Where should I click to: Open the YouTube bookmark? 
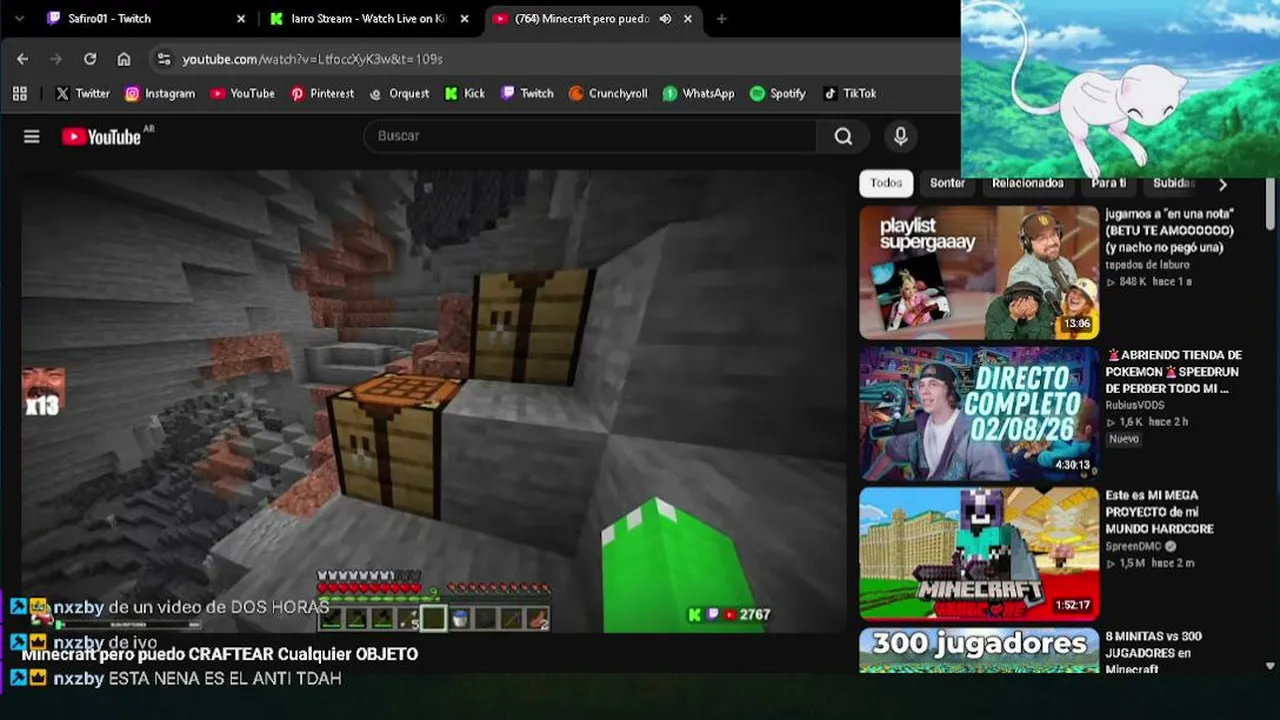click(242, 93)
